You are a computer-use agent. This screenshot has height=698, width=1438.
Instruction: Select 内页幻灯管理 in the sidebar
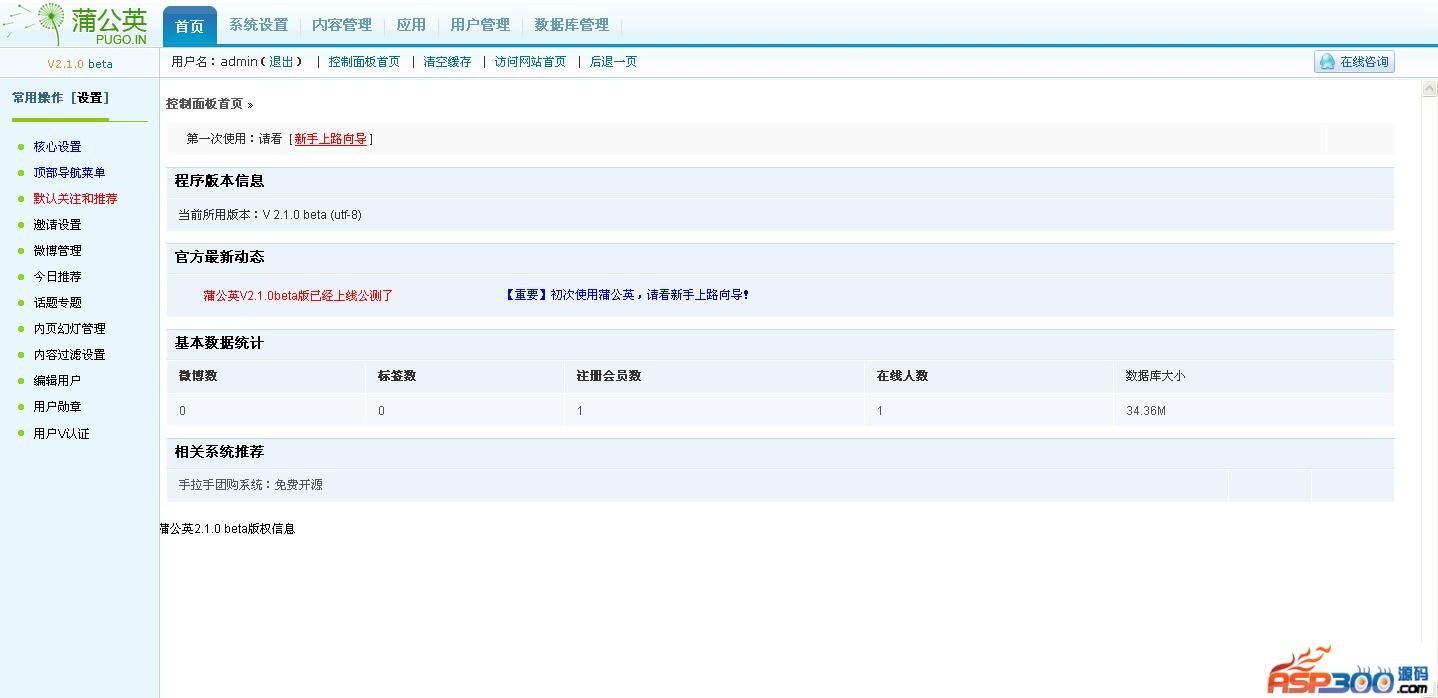click(x=69, y=329)
